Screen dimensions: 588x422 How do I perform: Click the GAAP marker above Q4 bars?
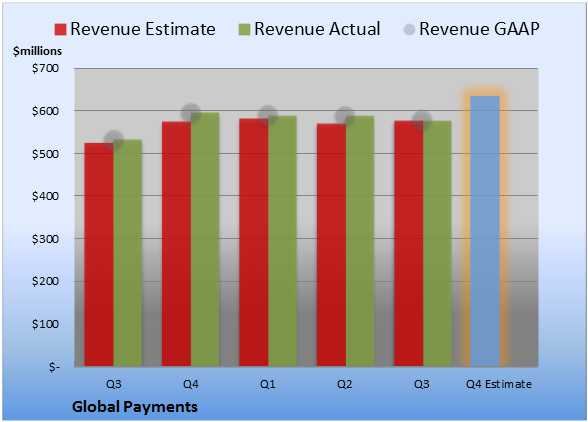[191, 112]
